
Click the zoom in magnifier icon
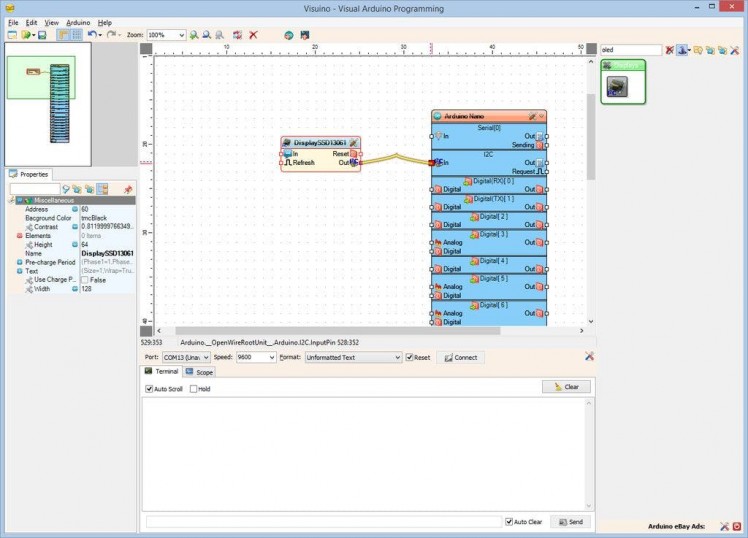pyautogui.click(x=194, y=35)
